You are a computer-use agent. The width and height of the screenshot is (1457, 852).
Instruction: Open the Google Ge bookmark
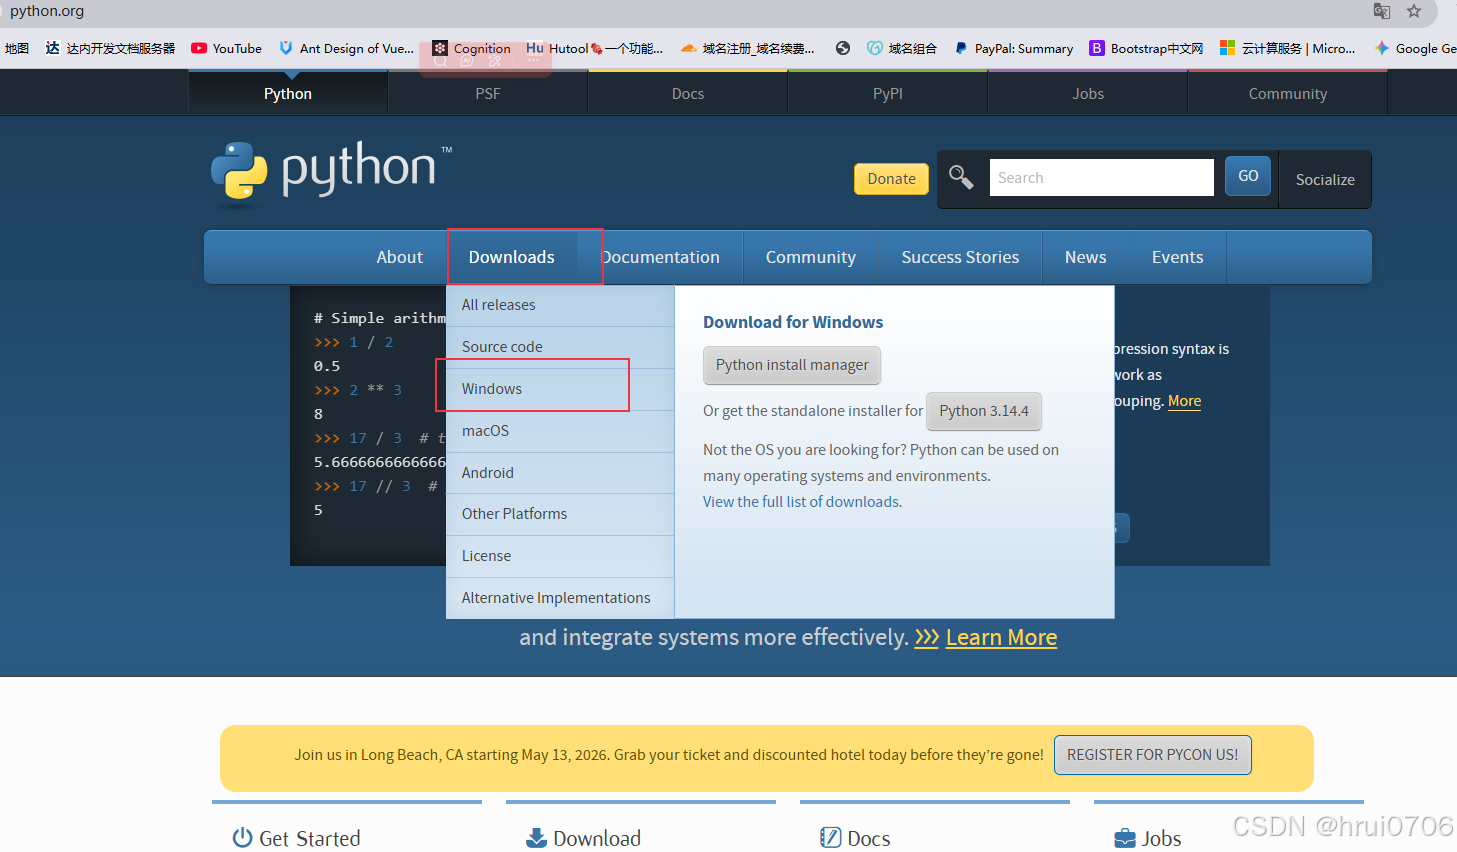coord(1415,48)
